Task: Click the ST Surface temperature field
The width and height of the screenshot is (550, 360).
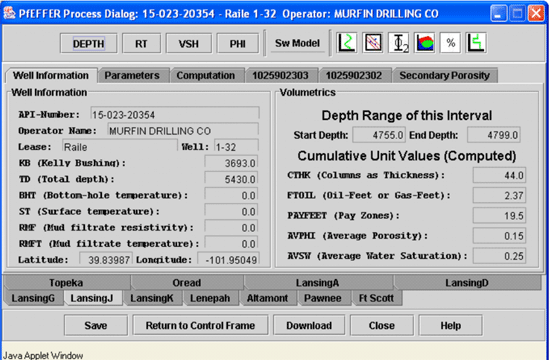Action: point(231,211)
